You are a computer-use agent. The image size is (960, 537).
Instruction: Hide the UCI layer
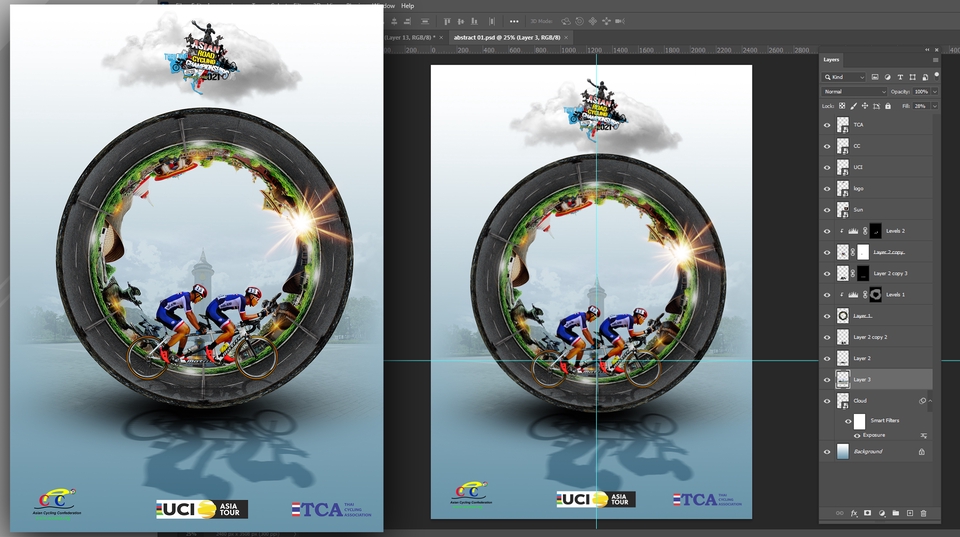pyautogui.click(x=827, y=167)
